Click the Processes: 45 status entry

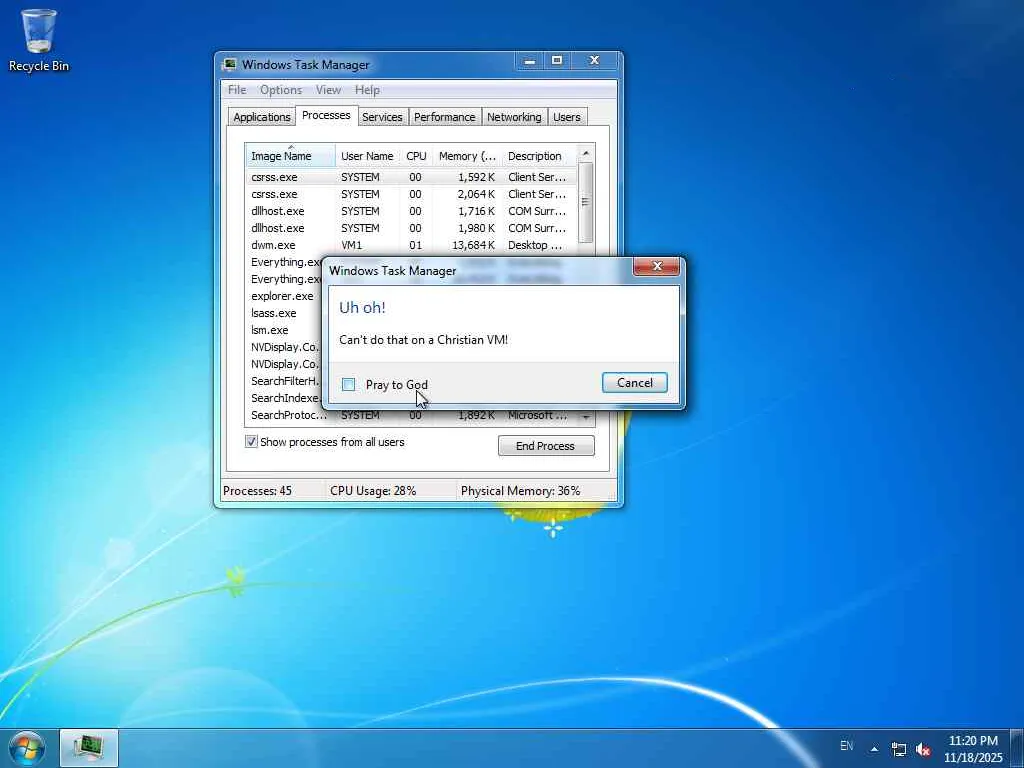tap(257, 490)
